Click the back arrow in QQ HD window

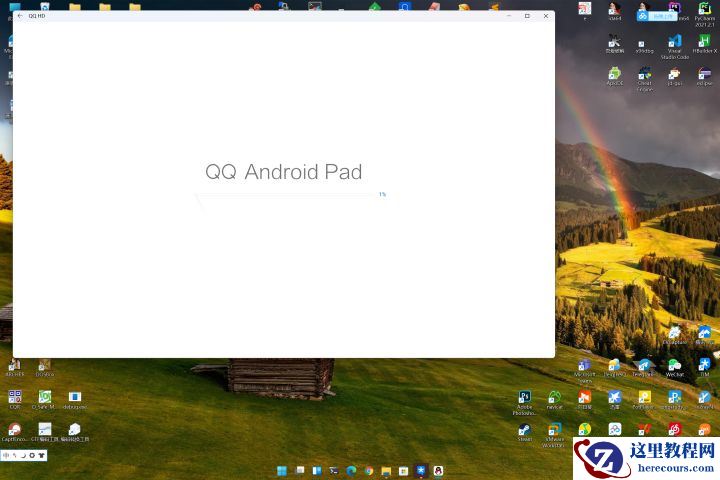tap(20, 16)
